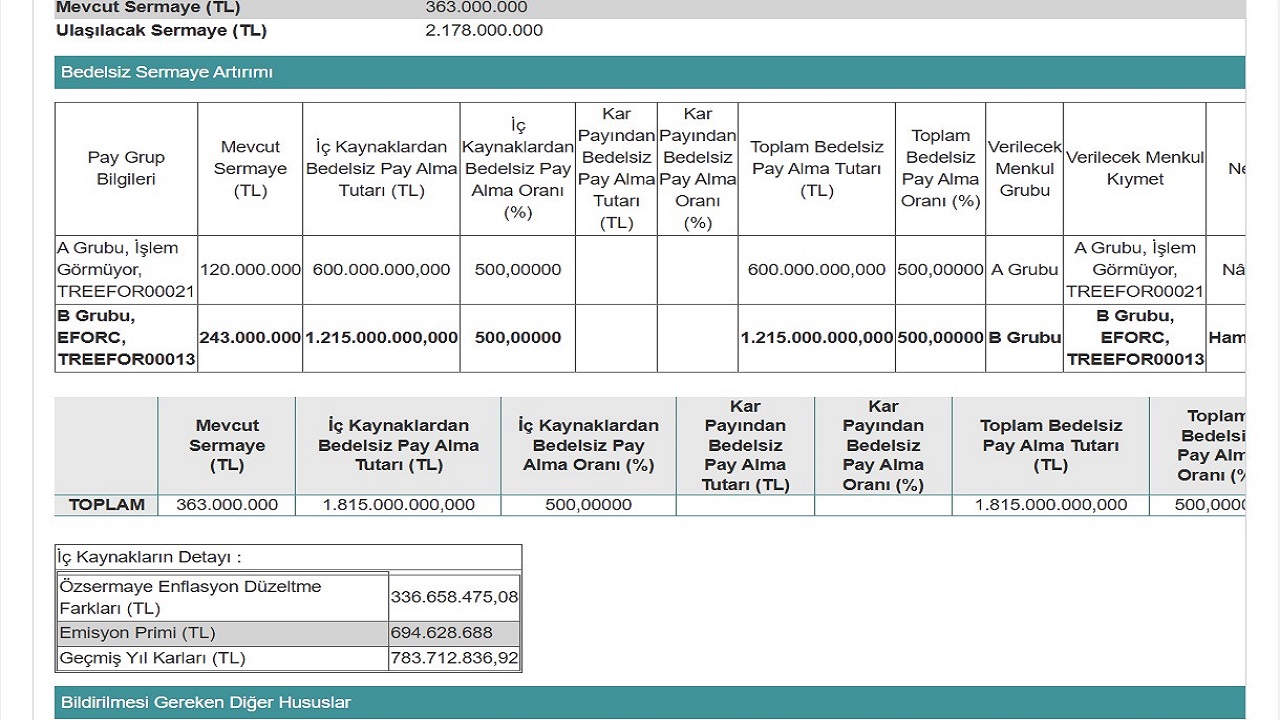This screenshot has height=720, width=1280.
Task: Select the 783.712.836,92 amount cell
Action: click(455, 658)
